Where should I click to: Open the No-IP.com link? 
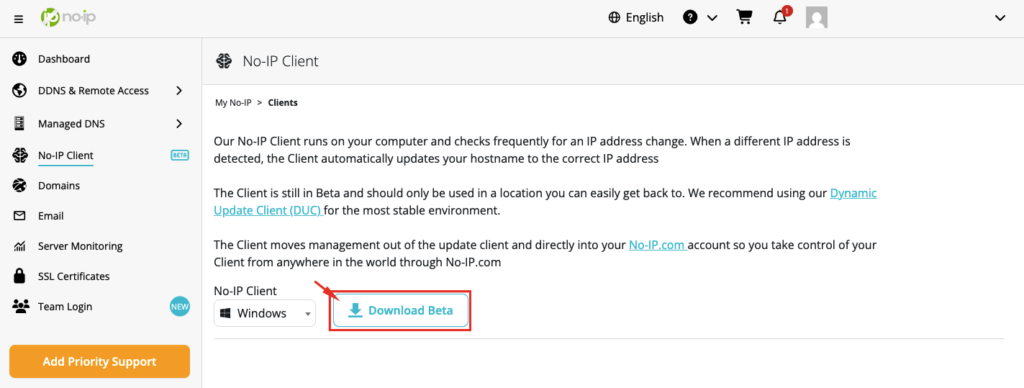click(657, 246)
